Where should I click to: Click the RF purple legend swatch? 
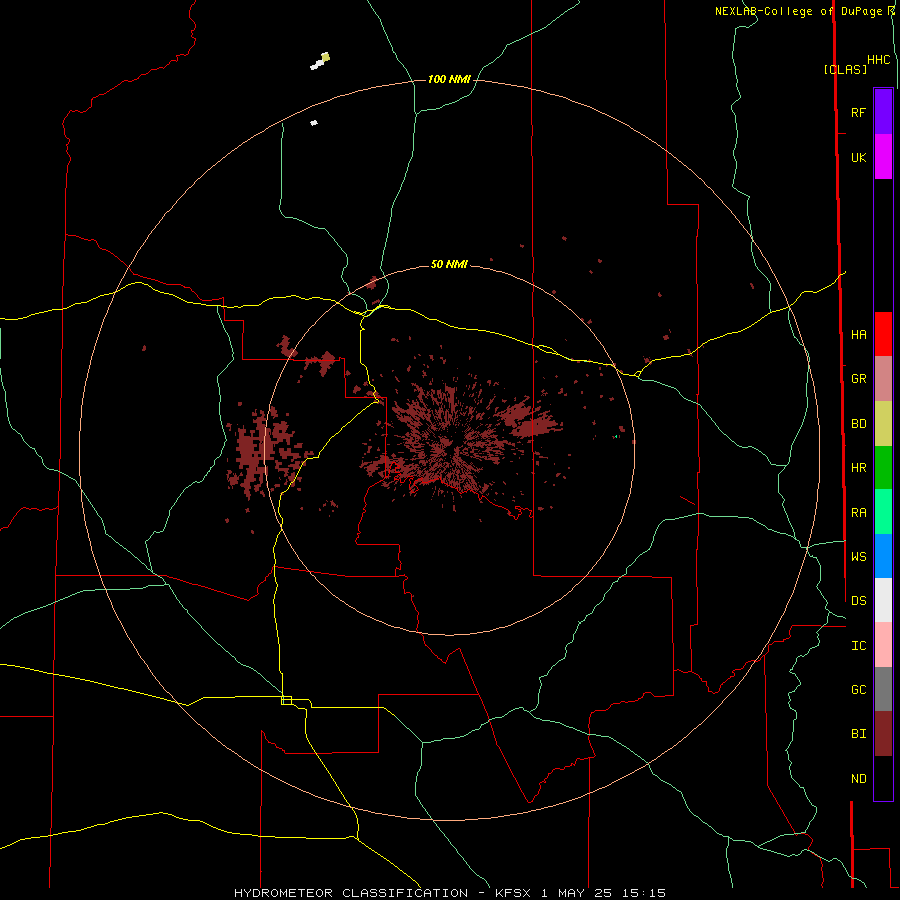883,112
